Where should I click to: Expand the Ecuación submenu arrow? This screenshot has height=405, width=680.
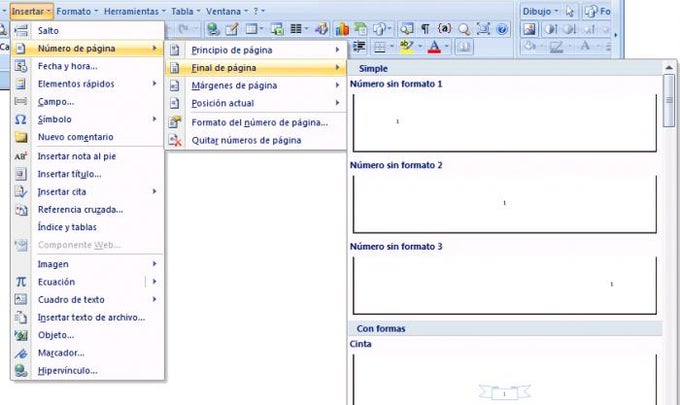click(x=154, y=282)
